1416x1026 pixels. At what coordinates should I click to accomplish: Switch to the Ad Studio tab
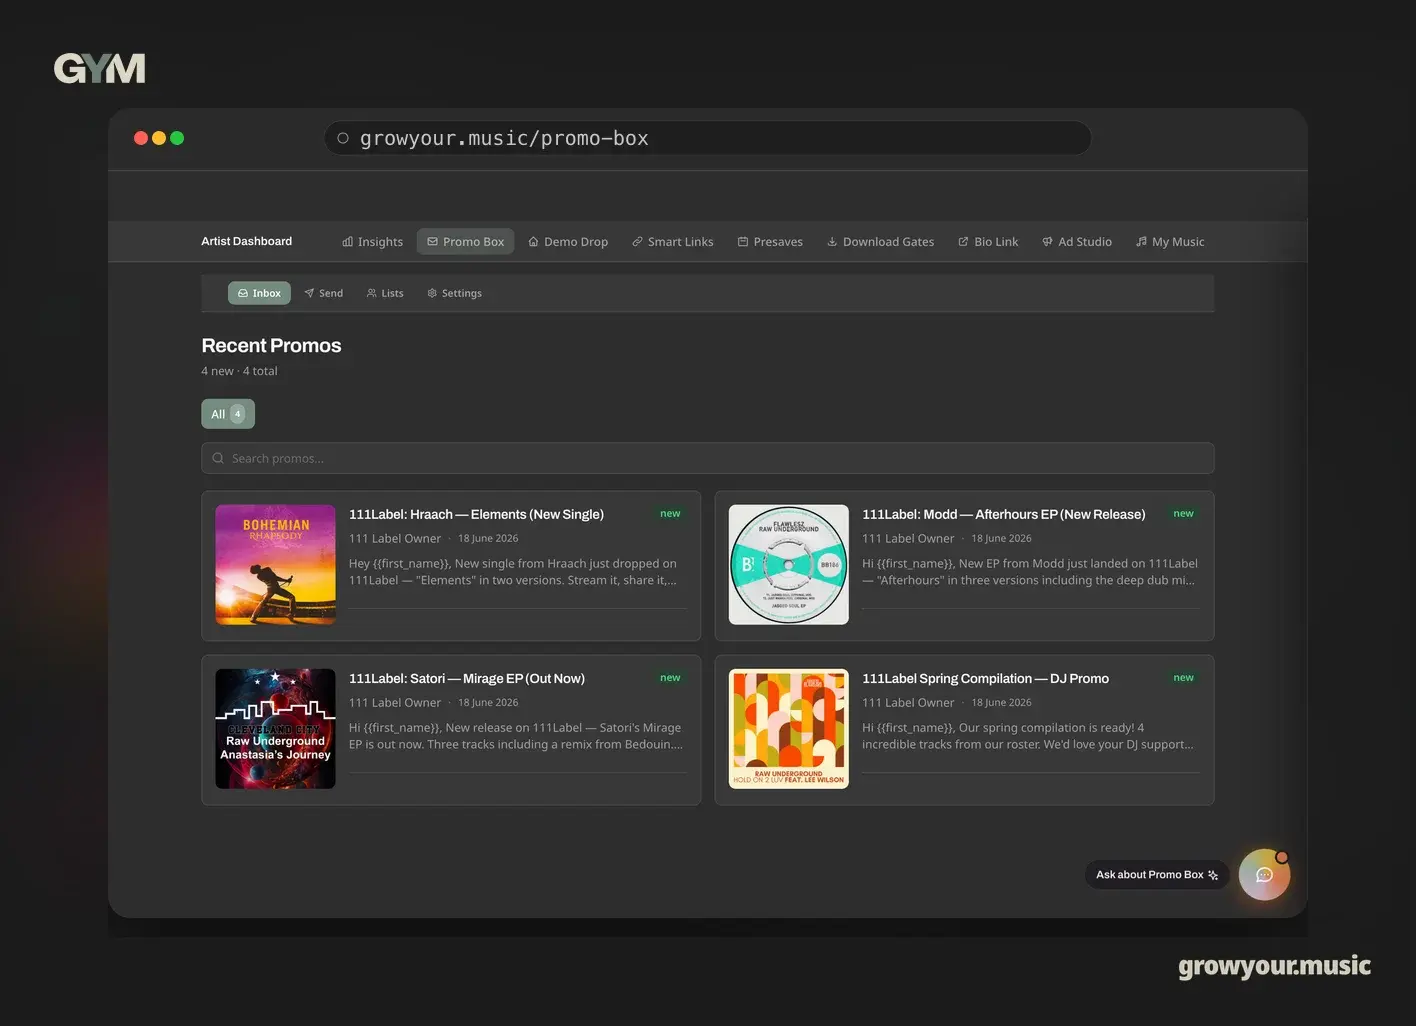point(1077,242)
